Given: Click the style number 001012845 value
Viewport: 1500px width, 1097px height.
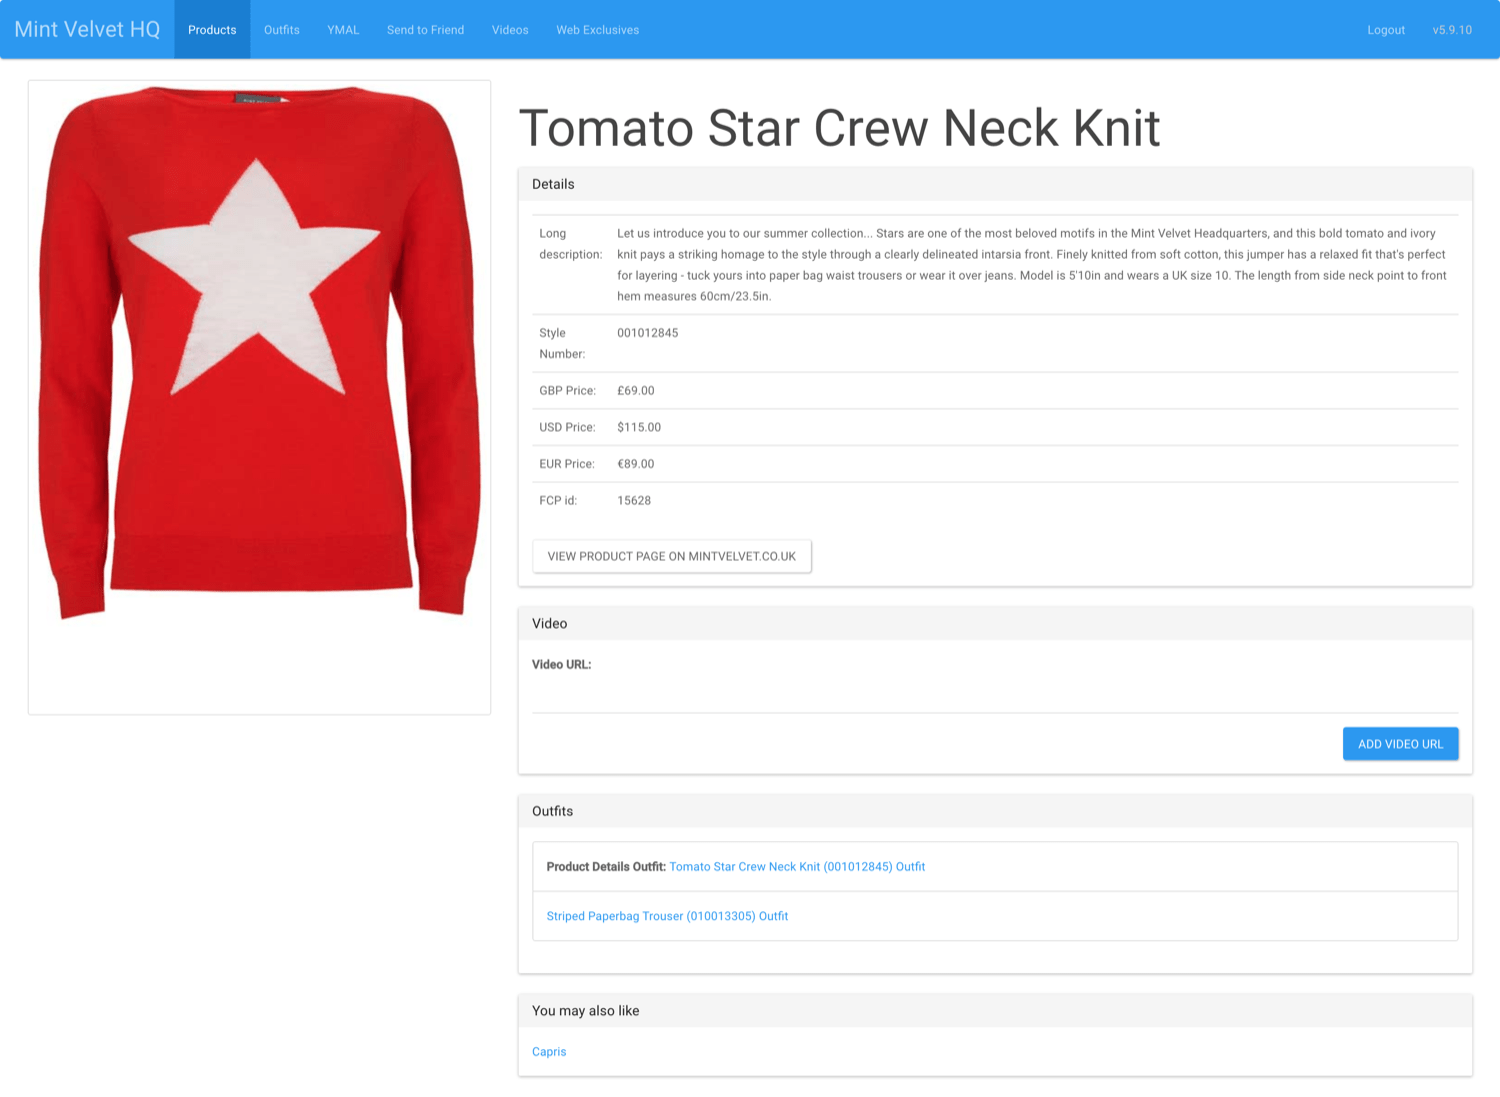Looking at the screenshot, I should (x=648, y=333).
